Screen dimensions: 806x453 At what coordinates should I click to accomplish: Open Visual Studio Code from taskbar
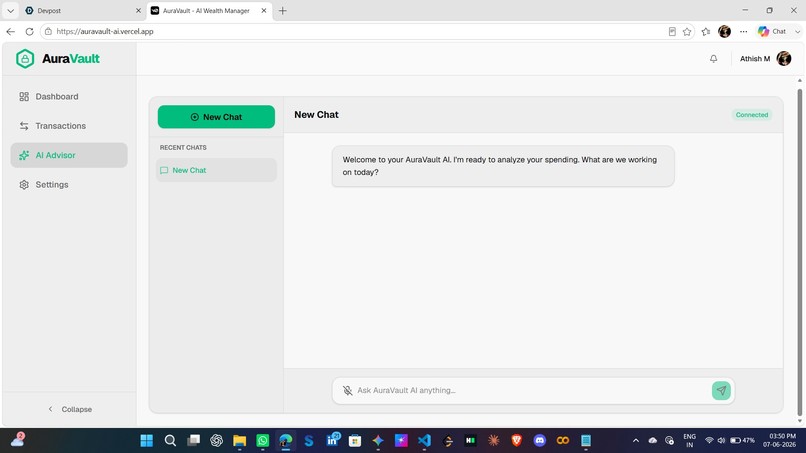pyautogui.click(x=424, y=441)
